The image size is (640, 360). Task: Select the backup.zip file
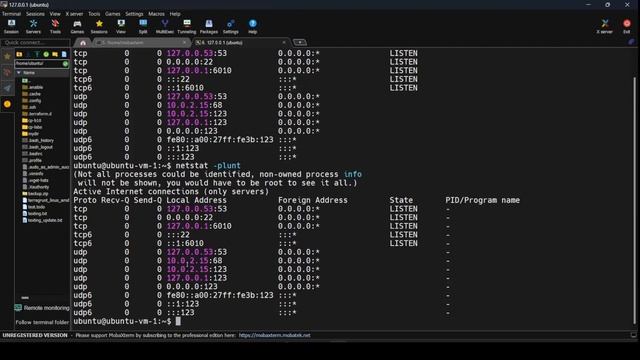[x=36, y=193]
